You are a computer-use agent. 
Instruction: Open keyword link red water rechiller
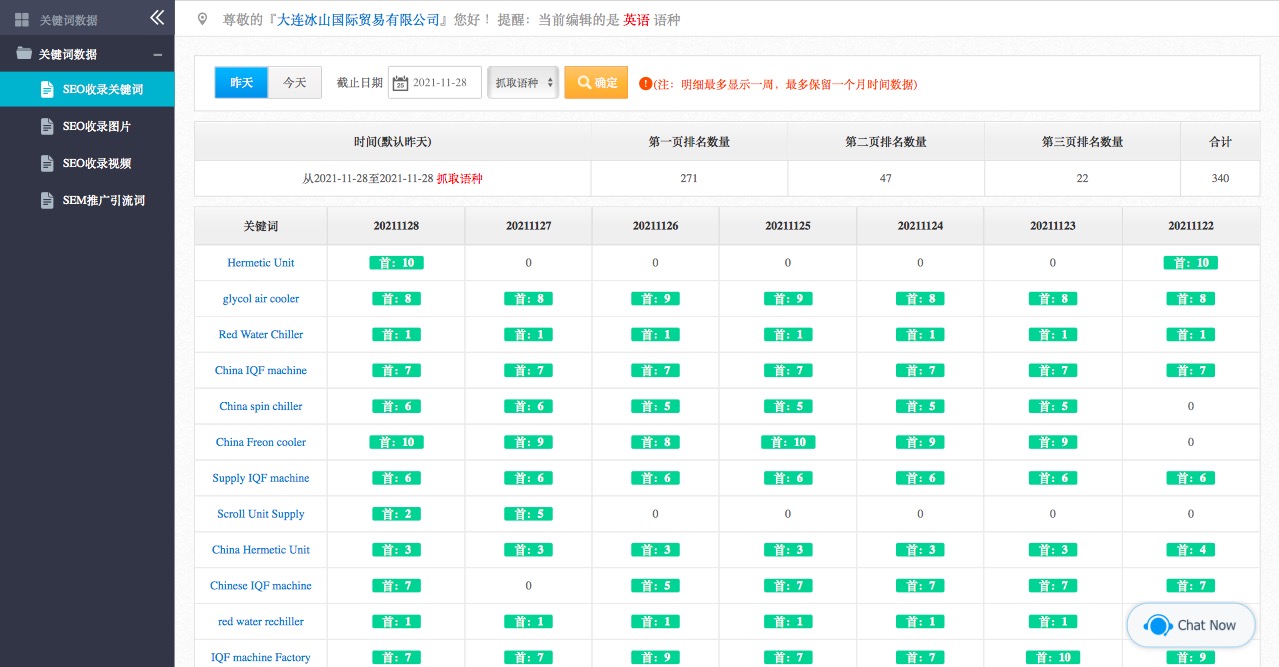tap(261, 623)
